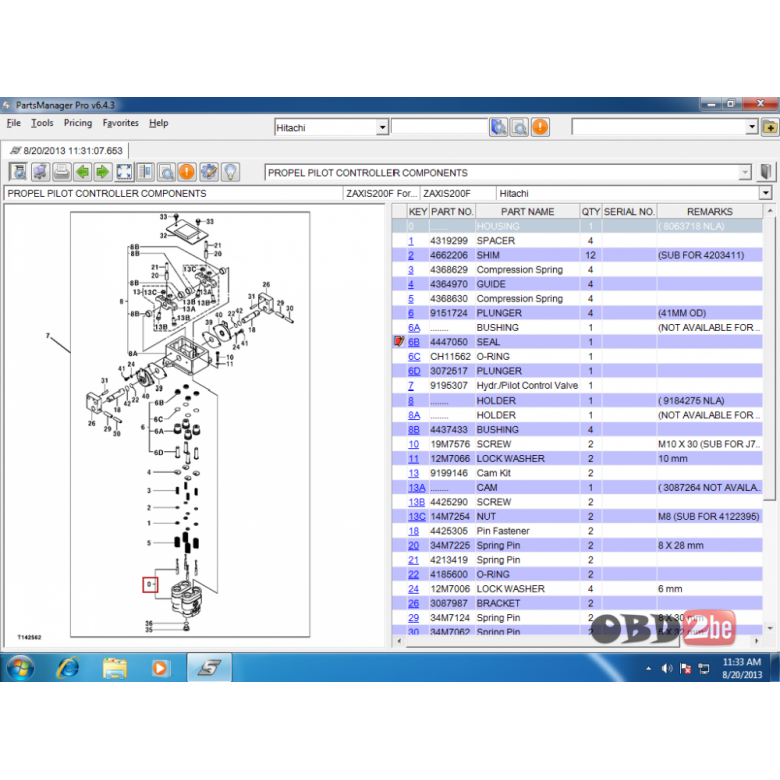Screen dimensions: 780x780
Task: Show hidden tray icons arrow
Action: (x=648, y=669)
